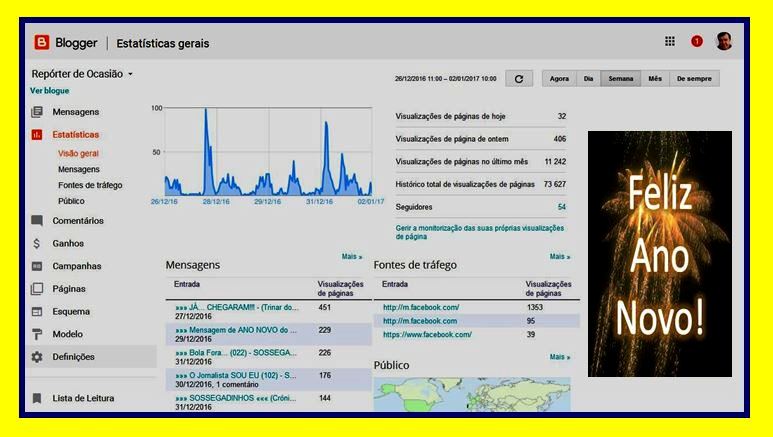Click the Modelo paint roller icon
Viewport: 773px width, 437px height.
click(37, 334)
